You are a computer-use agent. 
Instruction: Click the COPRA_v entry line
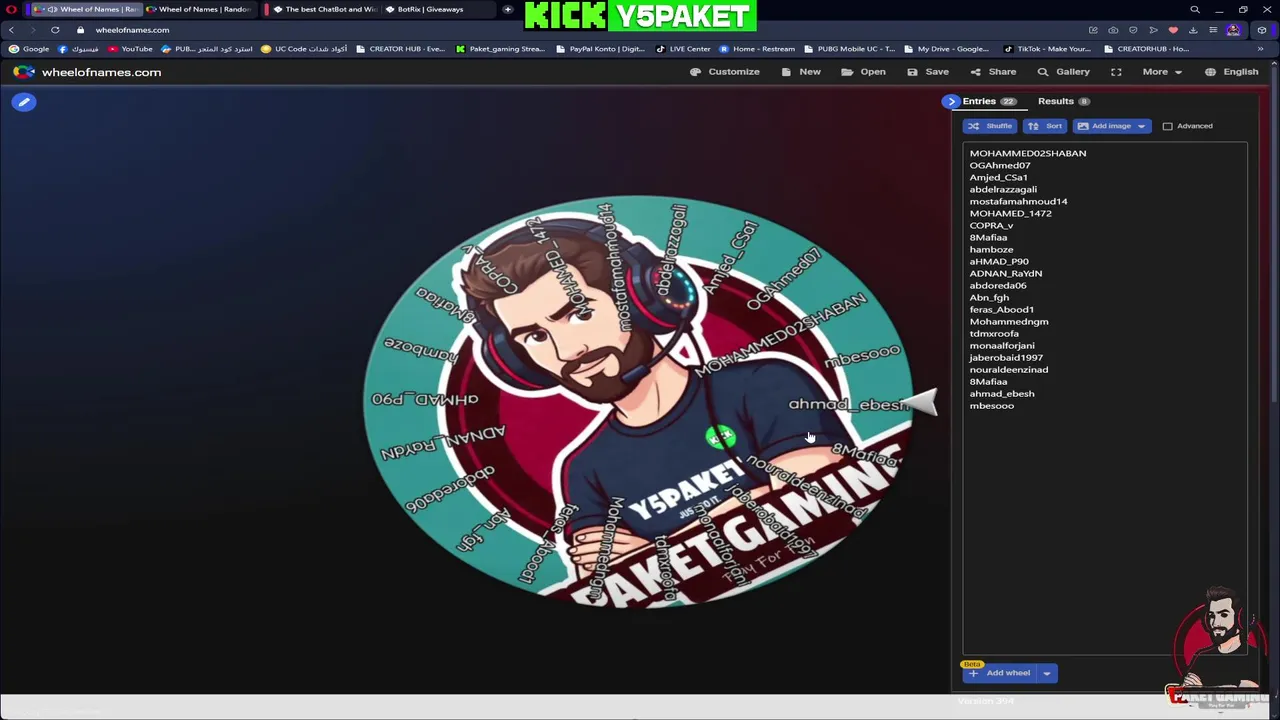point(991,225)
